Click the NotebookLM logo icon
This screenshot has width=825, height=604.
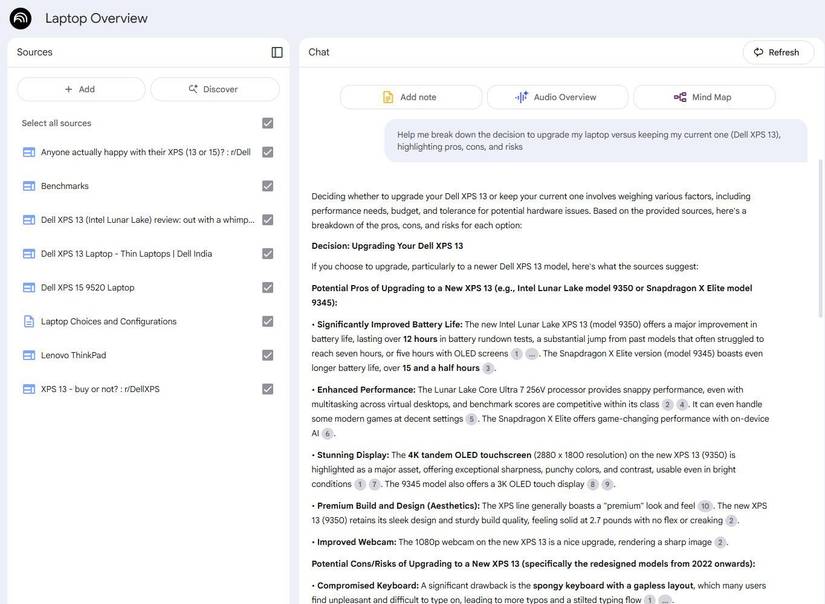pyautogui.click(x=20, y=18)
